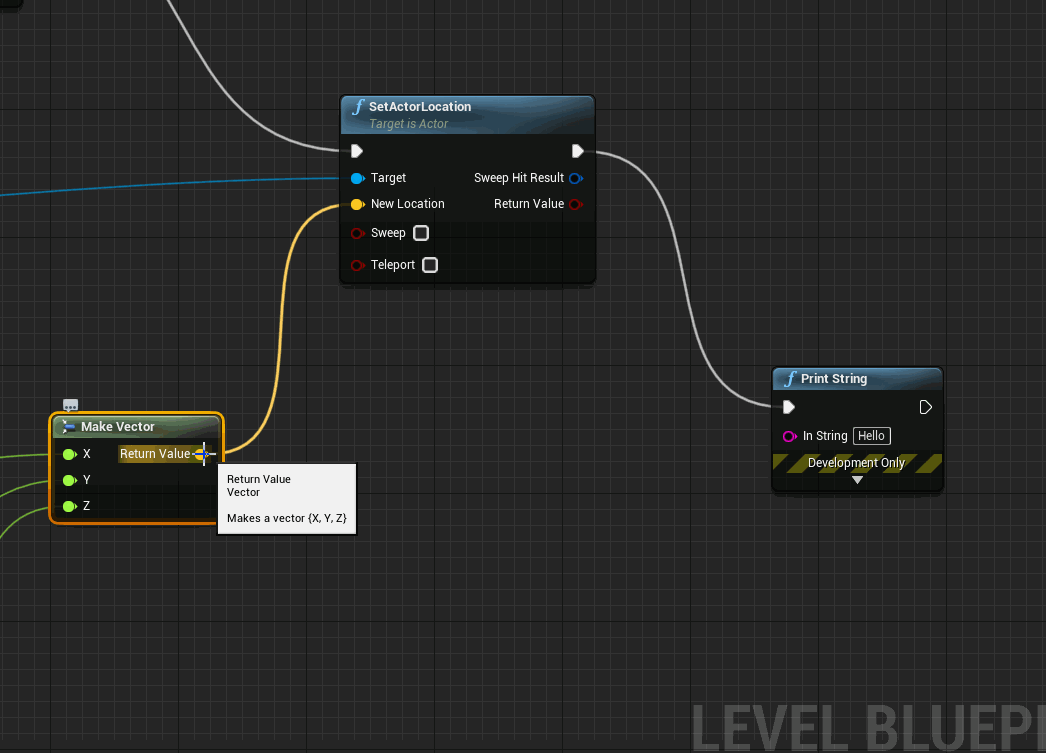Enable the Teleport checkbox
1046x753 pixels.
tap(430, 265)
